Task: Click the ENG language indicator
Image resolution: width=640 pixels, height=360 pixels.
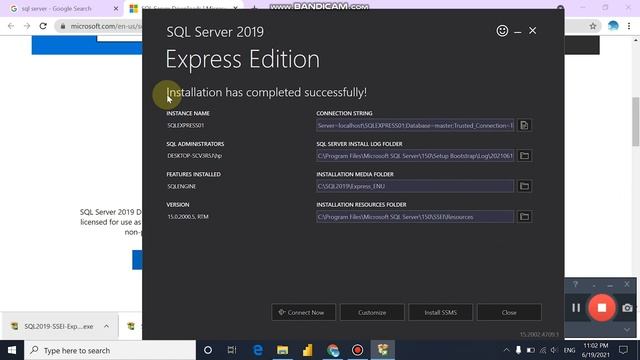Action: pyautogui.click(x=569, y=350)
